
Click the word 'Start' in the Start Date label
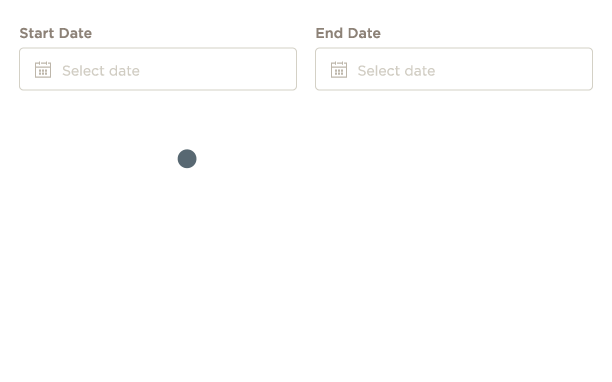pos(37,33)
